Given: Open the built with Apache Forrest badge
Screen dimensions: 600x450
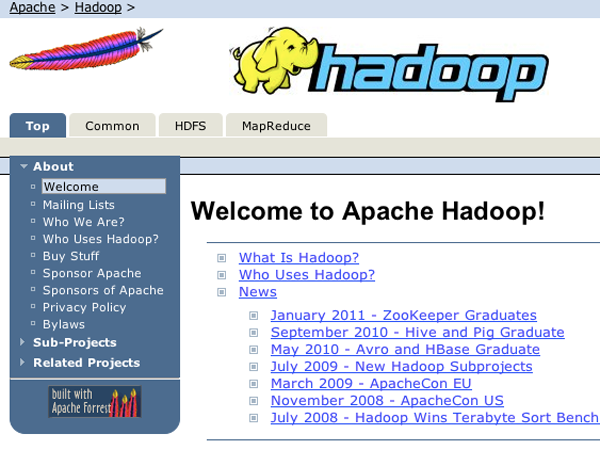Looking at the screenshot, I should pos(95,401).
